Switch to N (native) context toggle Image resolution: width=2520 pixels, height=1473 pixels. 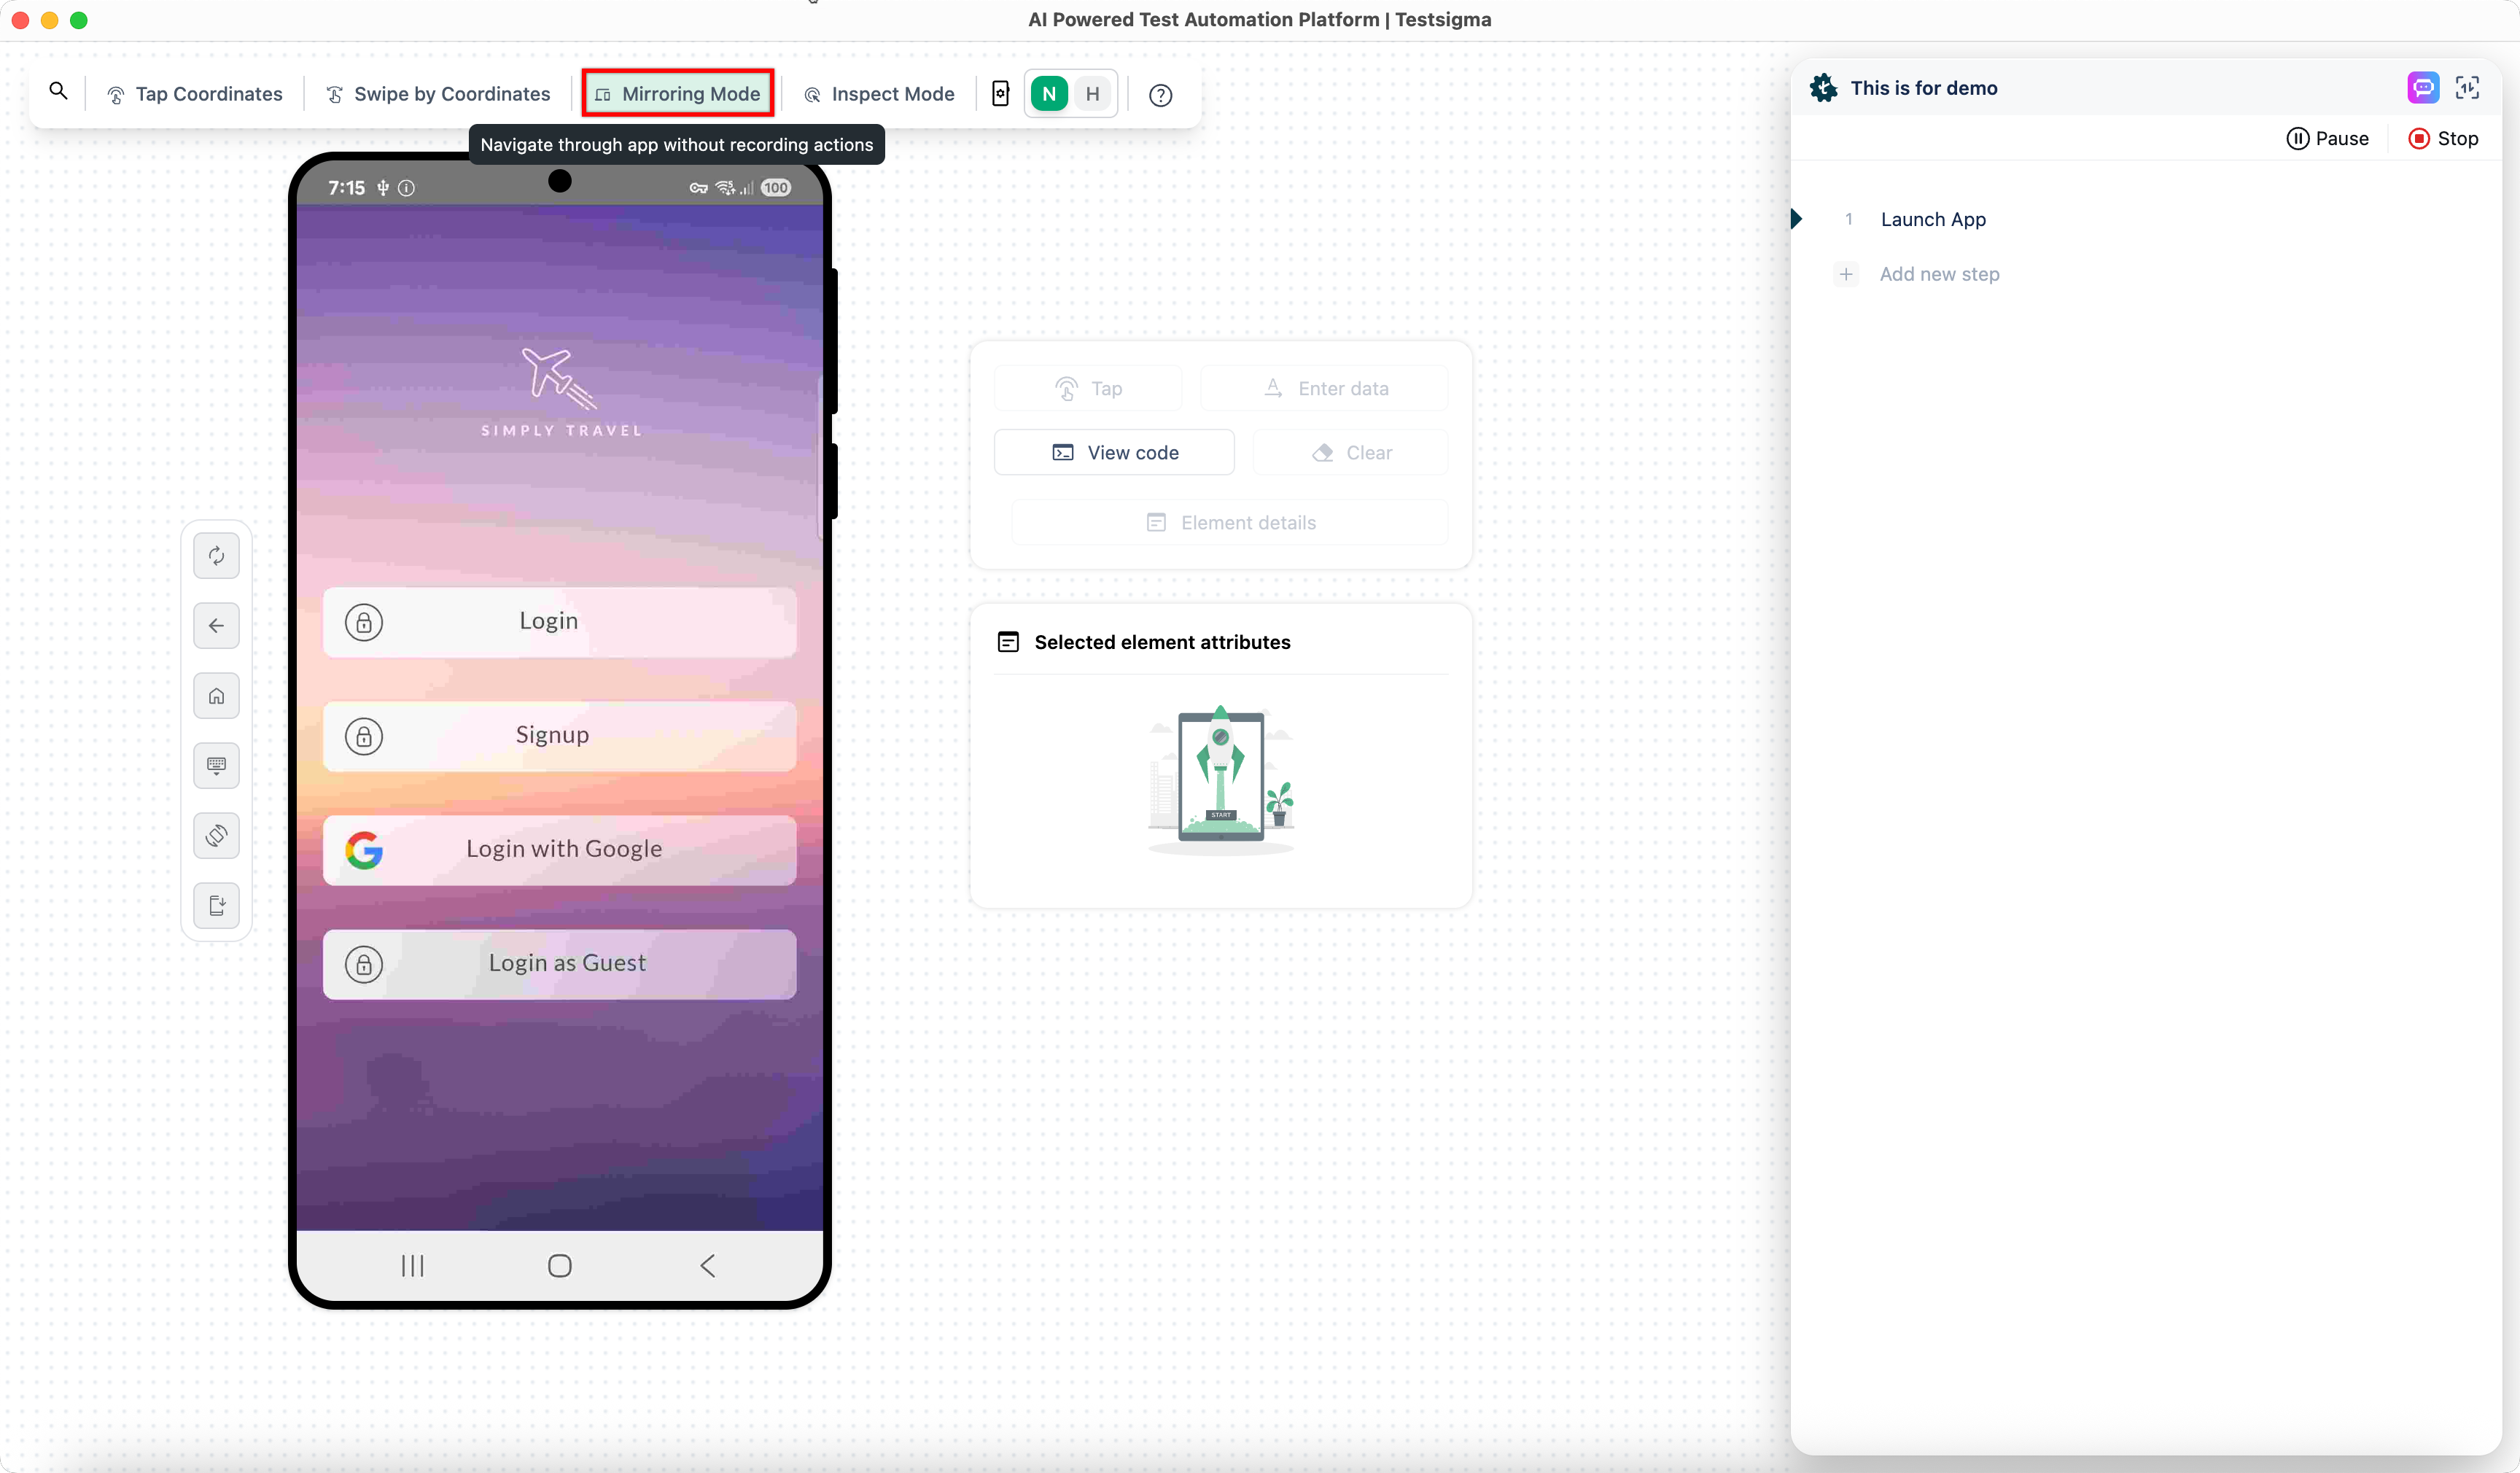[1049, 94]
